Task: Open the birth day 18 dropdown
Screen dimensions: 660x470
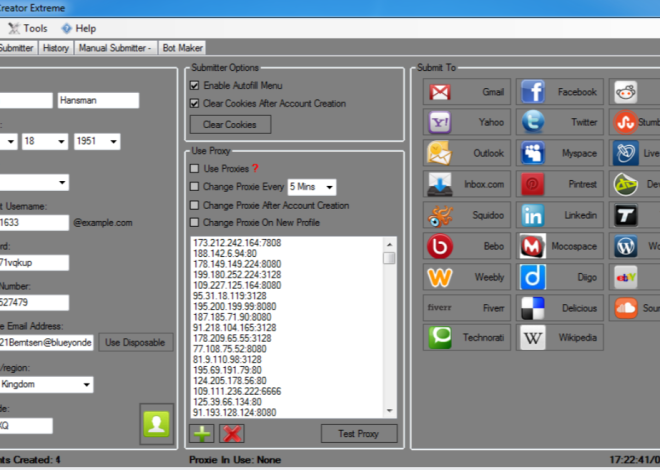Action: pos(61,141)
